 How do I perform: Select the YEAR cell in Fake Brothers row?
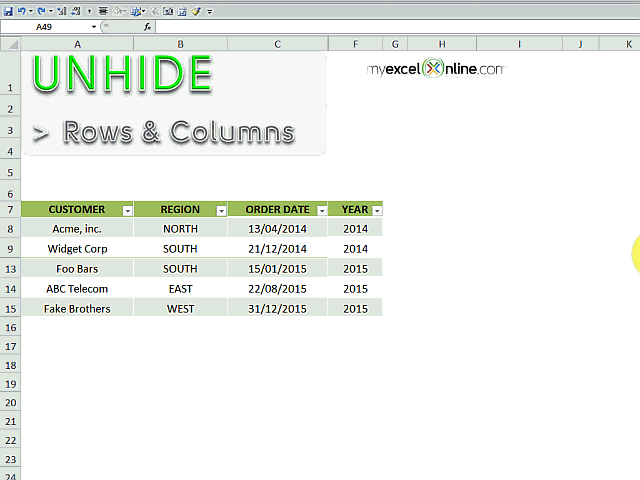pos(356,309)
